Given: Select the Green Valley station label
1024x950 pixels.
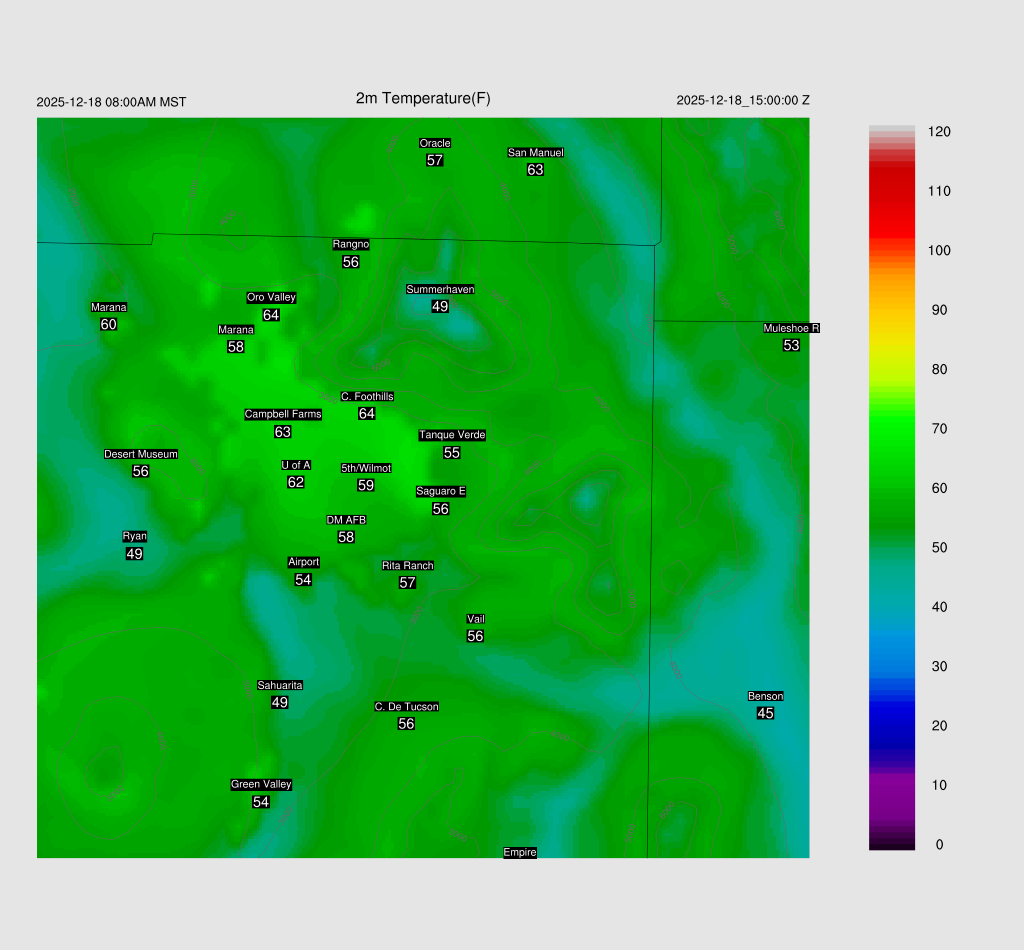Looking at the screenshot, I should [x=261, y=784].
